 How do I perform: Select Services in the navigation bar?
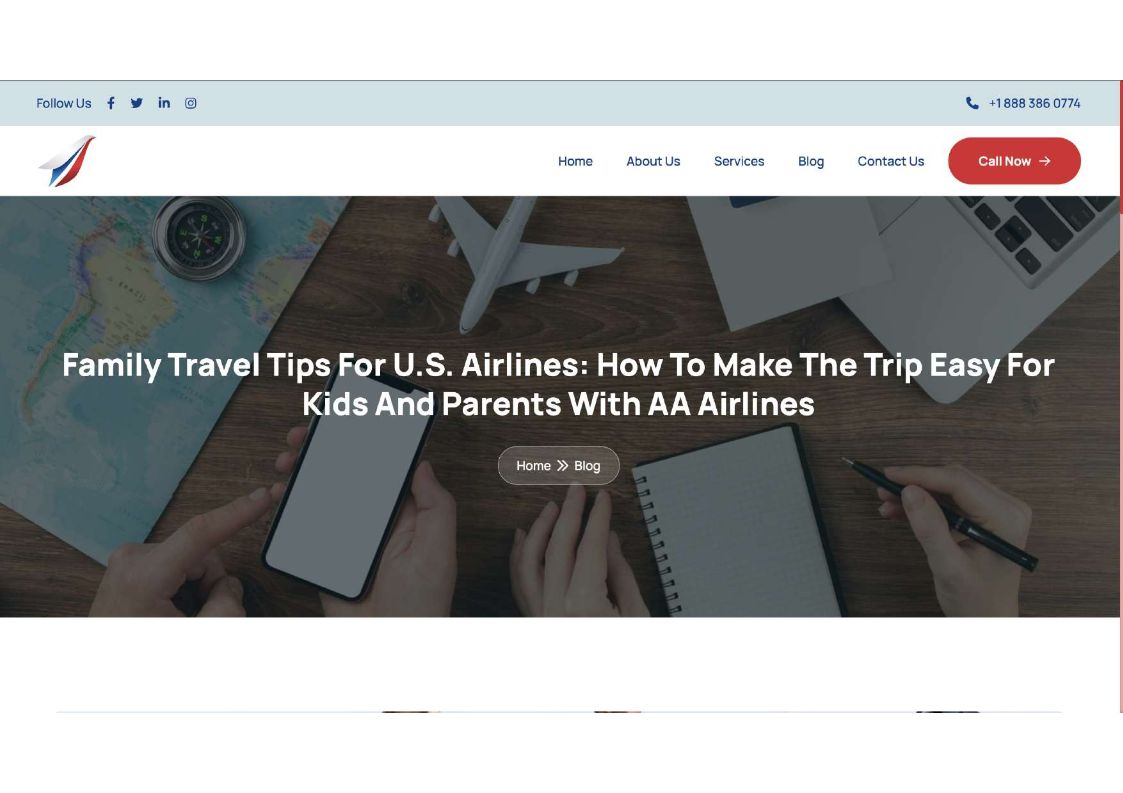739,161
